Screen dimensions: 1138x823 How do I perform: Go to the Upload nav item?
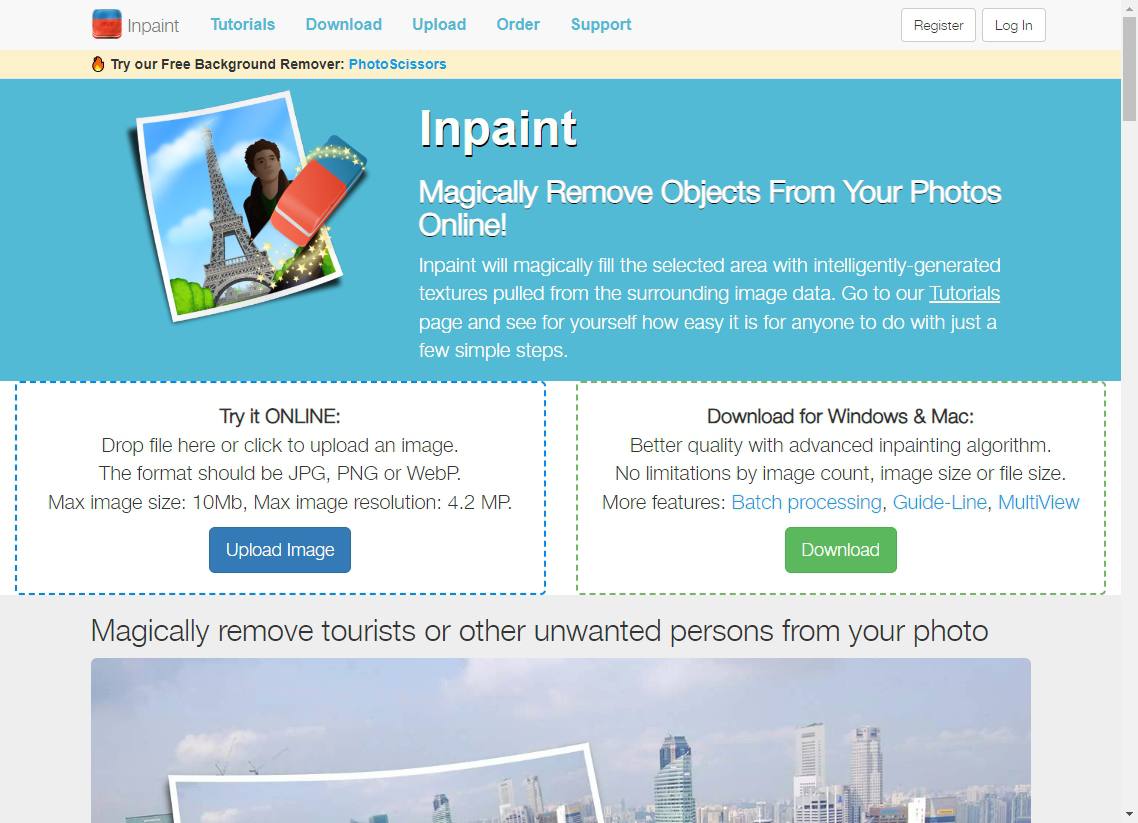438,25
